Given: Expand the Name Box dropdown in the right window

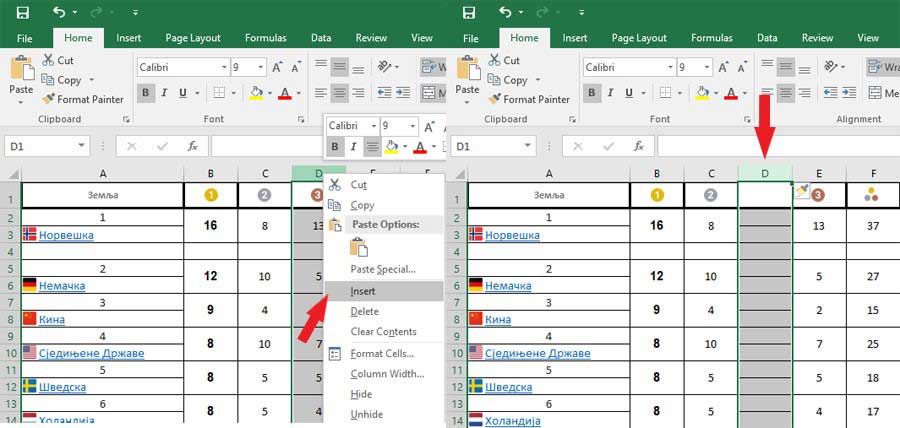Looking at the screenshot, I should [527, 146].
